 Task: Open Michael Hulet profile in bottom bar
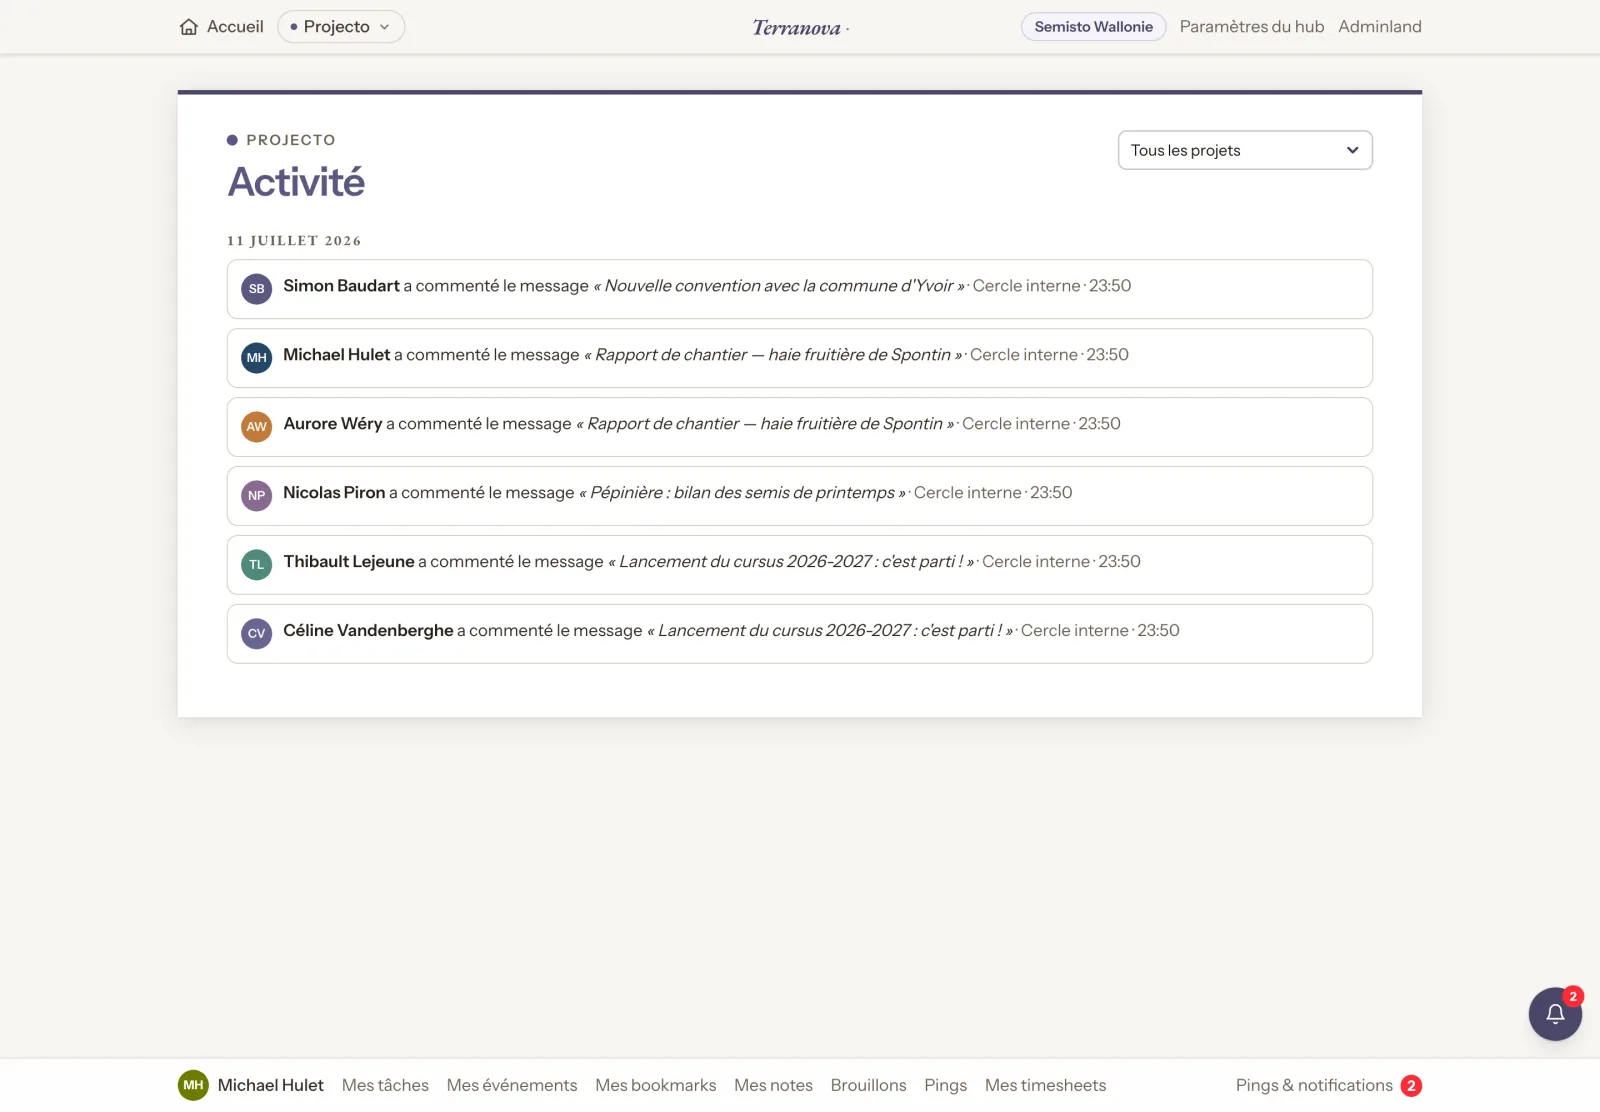pos(271,1085)
